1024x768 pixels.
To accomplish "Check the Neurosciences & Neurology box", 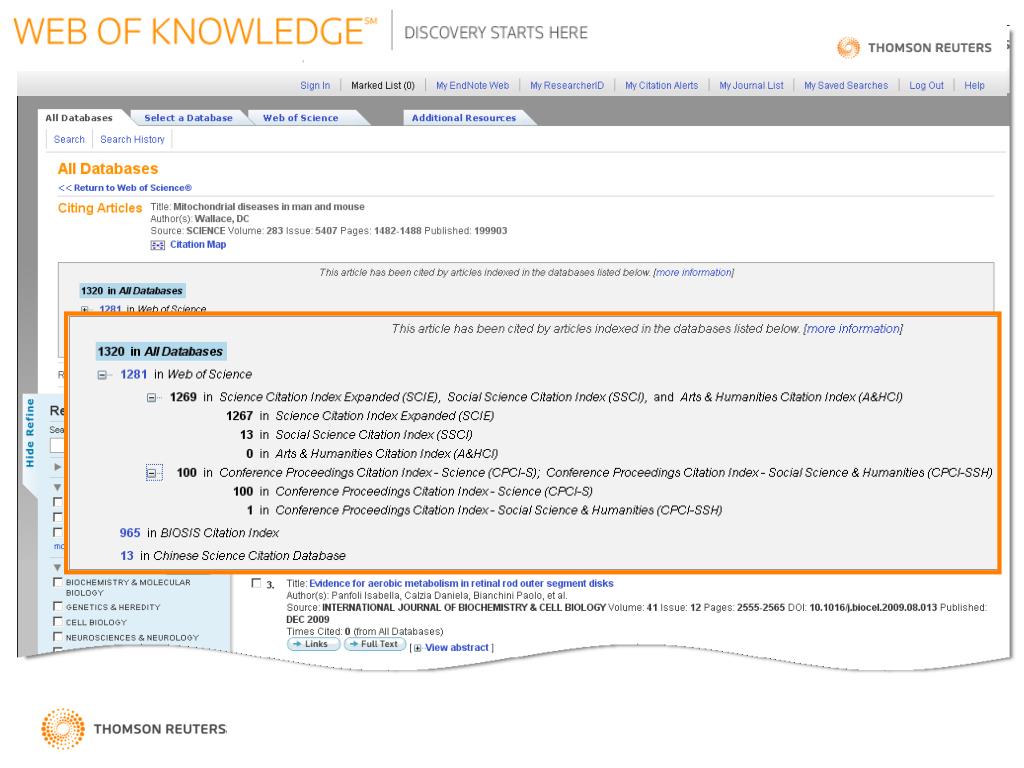I will coord(57,637).
